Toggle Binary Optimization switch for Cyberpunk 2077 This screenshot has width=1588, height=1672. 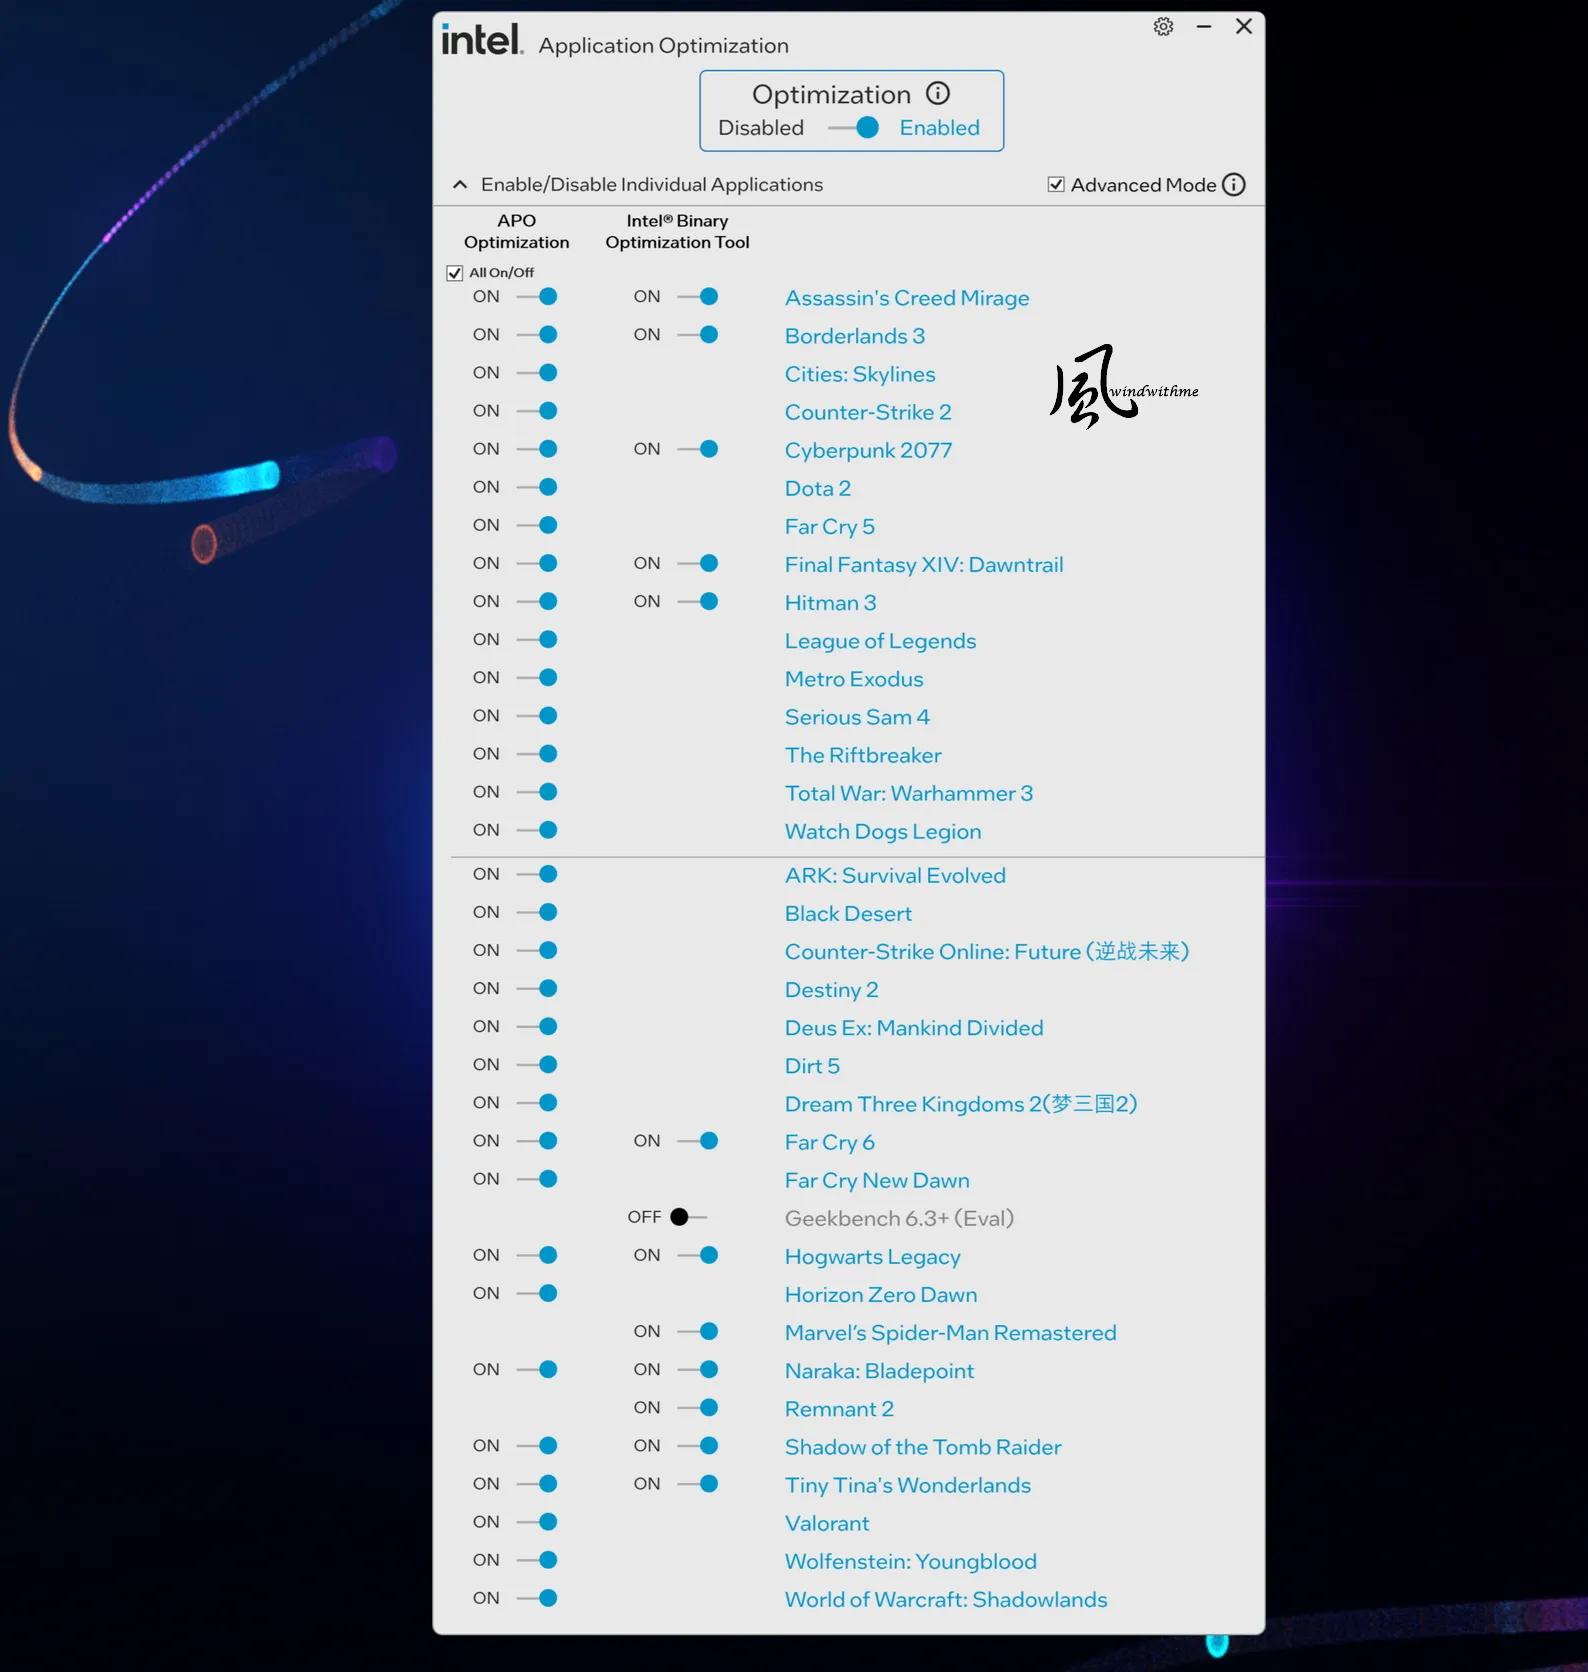[698, 449]
